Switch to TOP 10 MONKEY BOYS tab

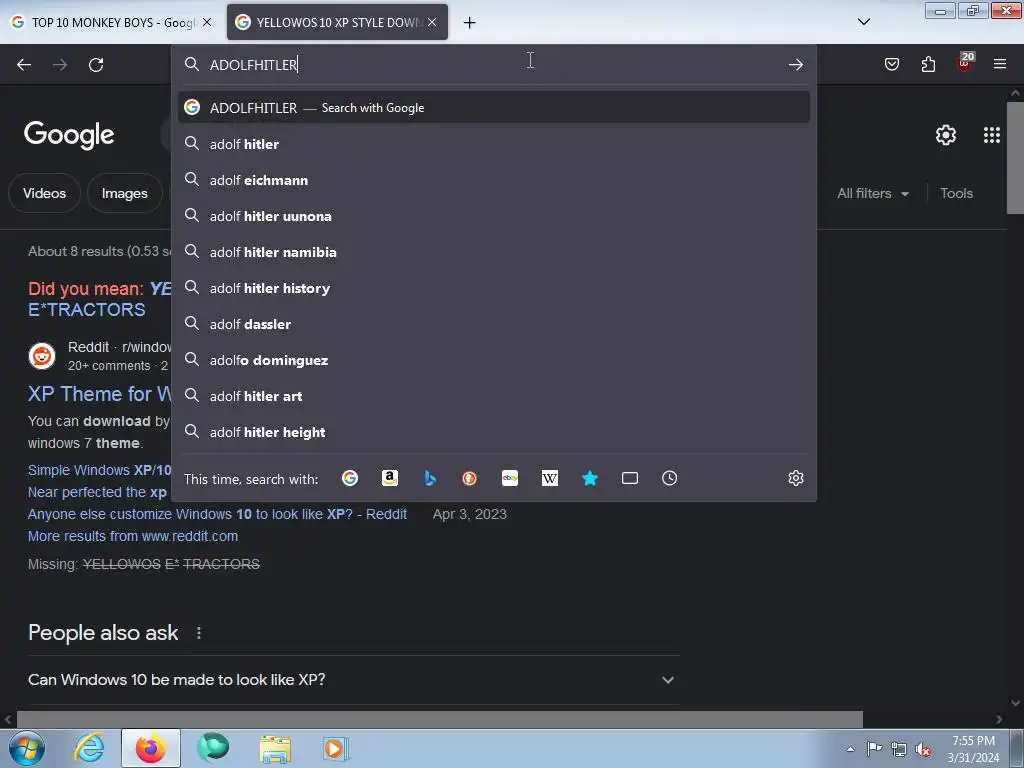click(111, 22)
